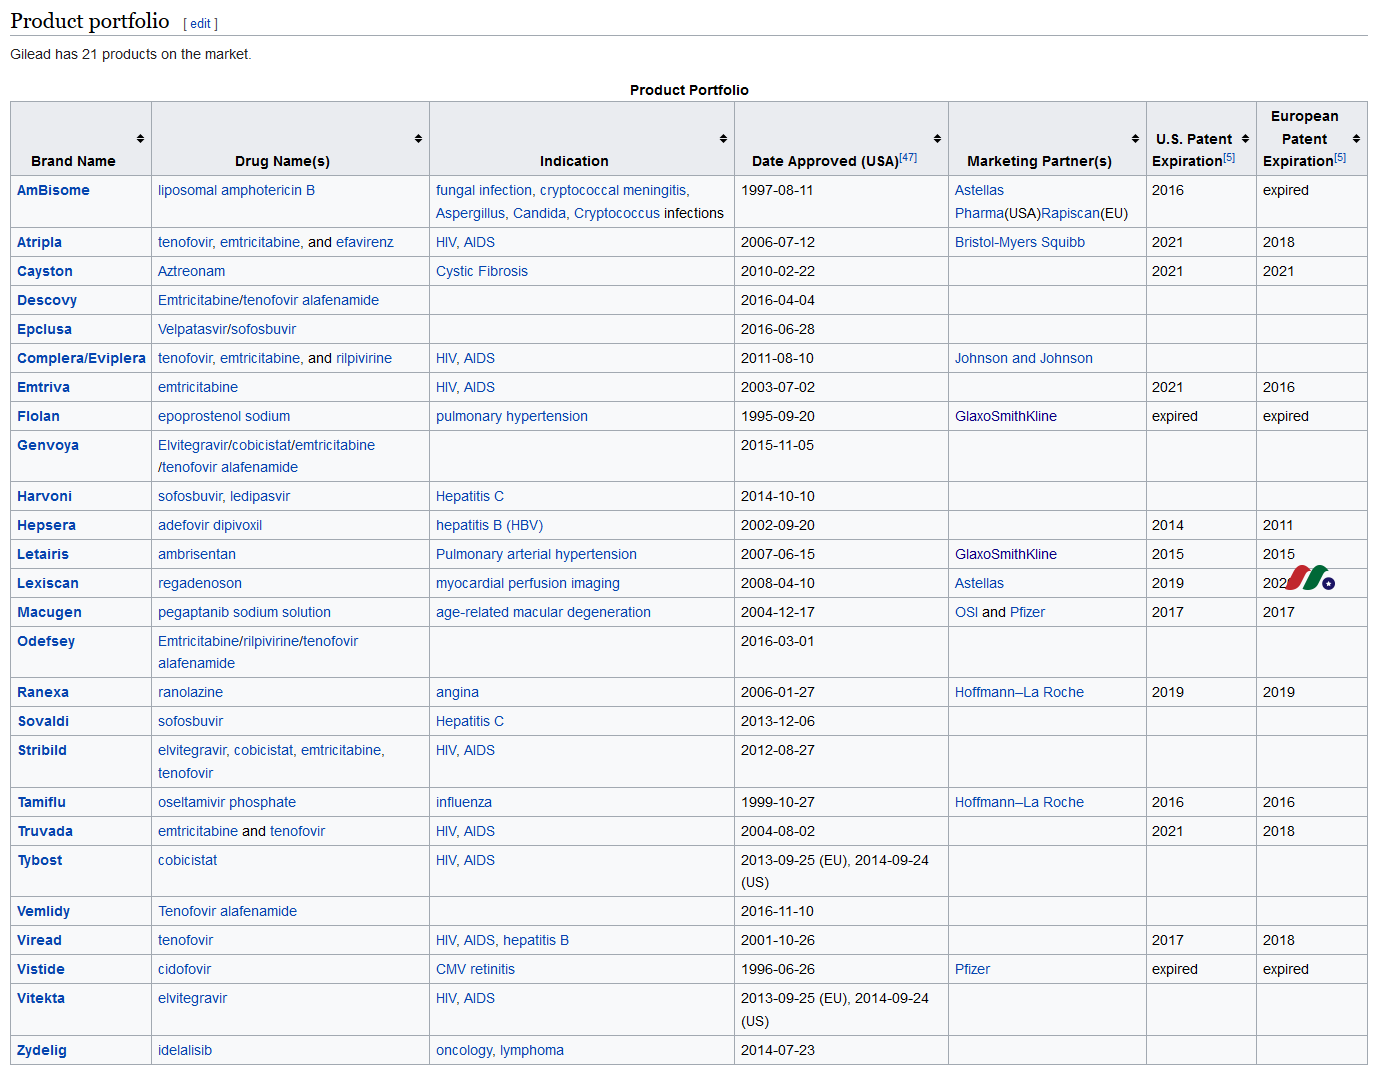
Task: Follow the Velpatasvir/sofosbuvir link
Action: 227,329
